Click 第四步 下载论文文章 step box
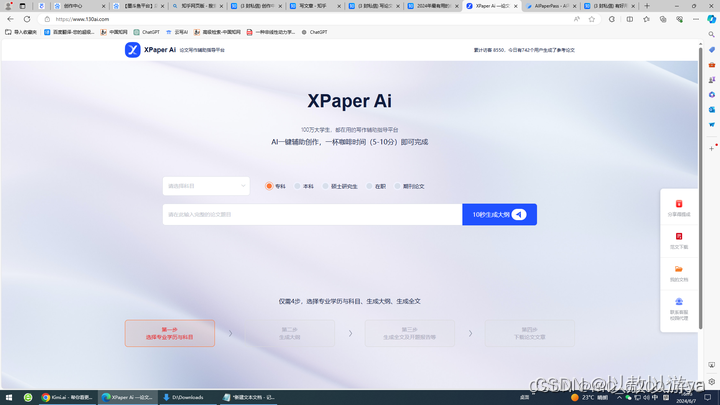The width and height of the screenshot is (720, 405). pyautogui.click(x=529, y=333)
